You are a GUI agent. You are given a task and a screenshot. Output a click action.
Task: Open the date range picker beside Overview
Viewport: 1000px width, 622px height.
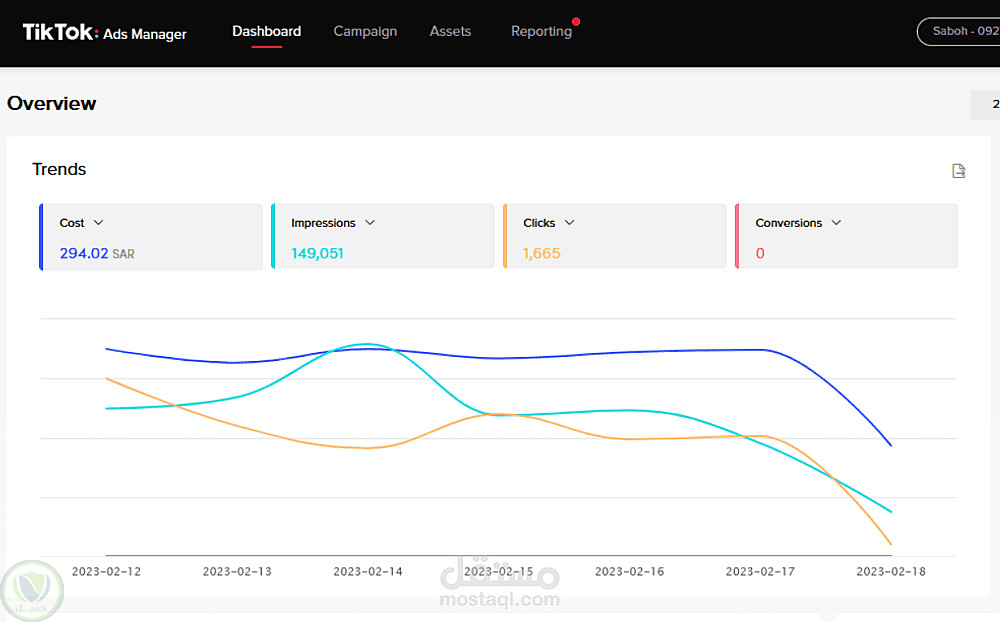[985, 104]
